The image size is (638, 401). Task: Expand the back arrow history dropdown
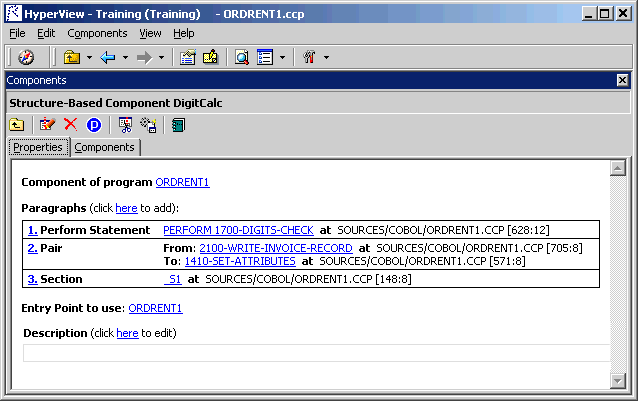coord(125,57)
